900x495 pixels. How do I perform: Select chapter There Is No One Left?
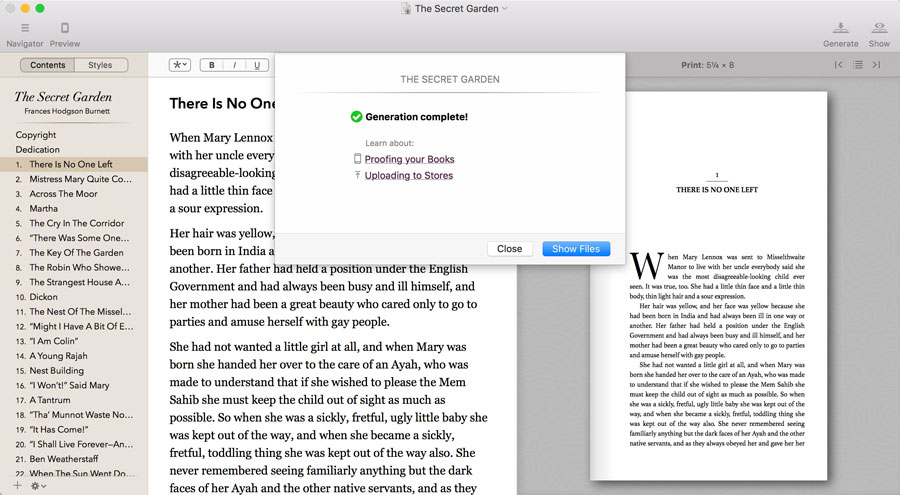(x=73, y=164)
